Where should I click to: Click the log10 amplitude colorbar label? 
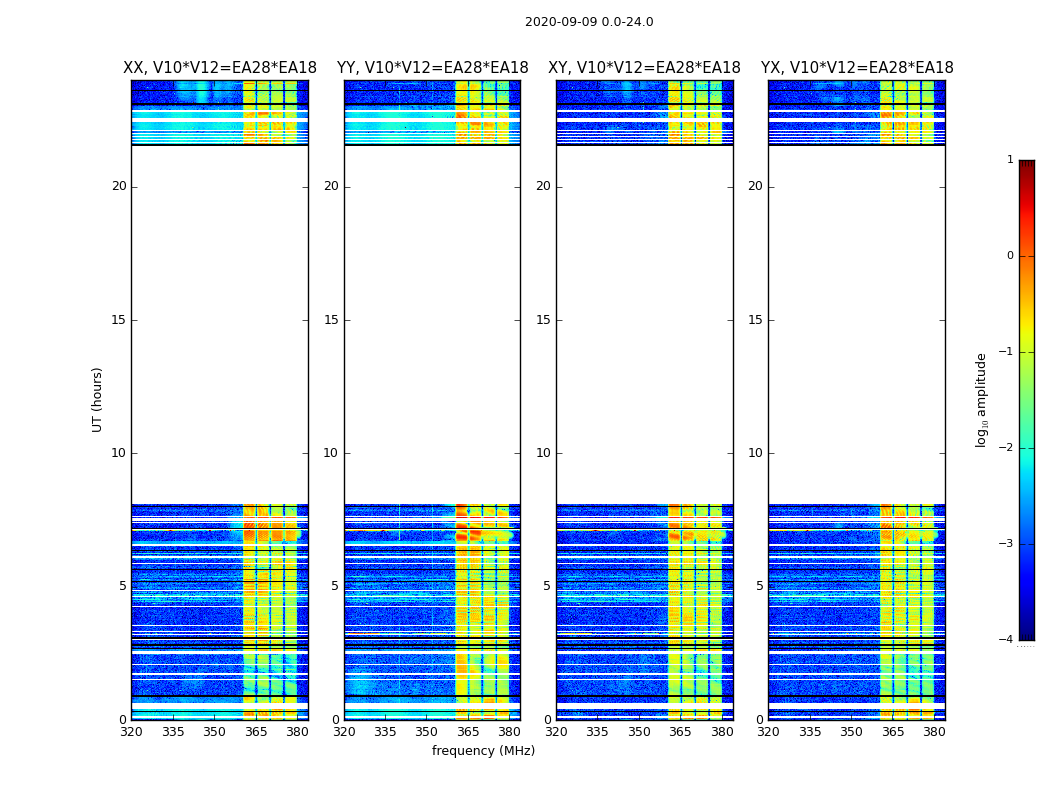(981, 400)
